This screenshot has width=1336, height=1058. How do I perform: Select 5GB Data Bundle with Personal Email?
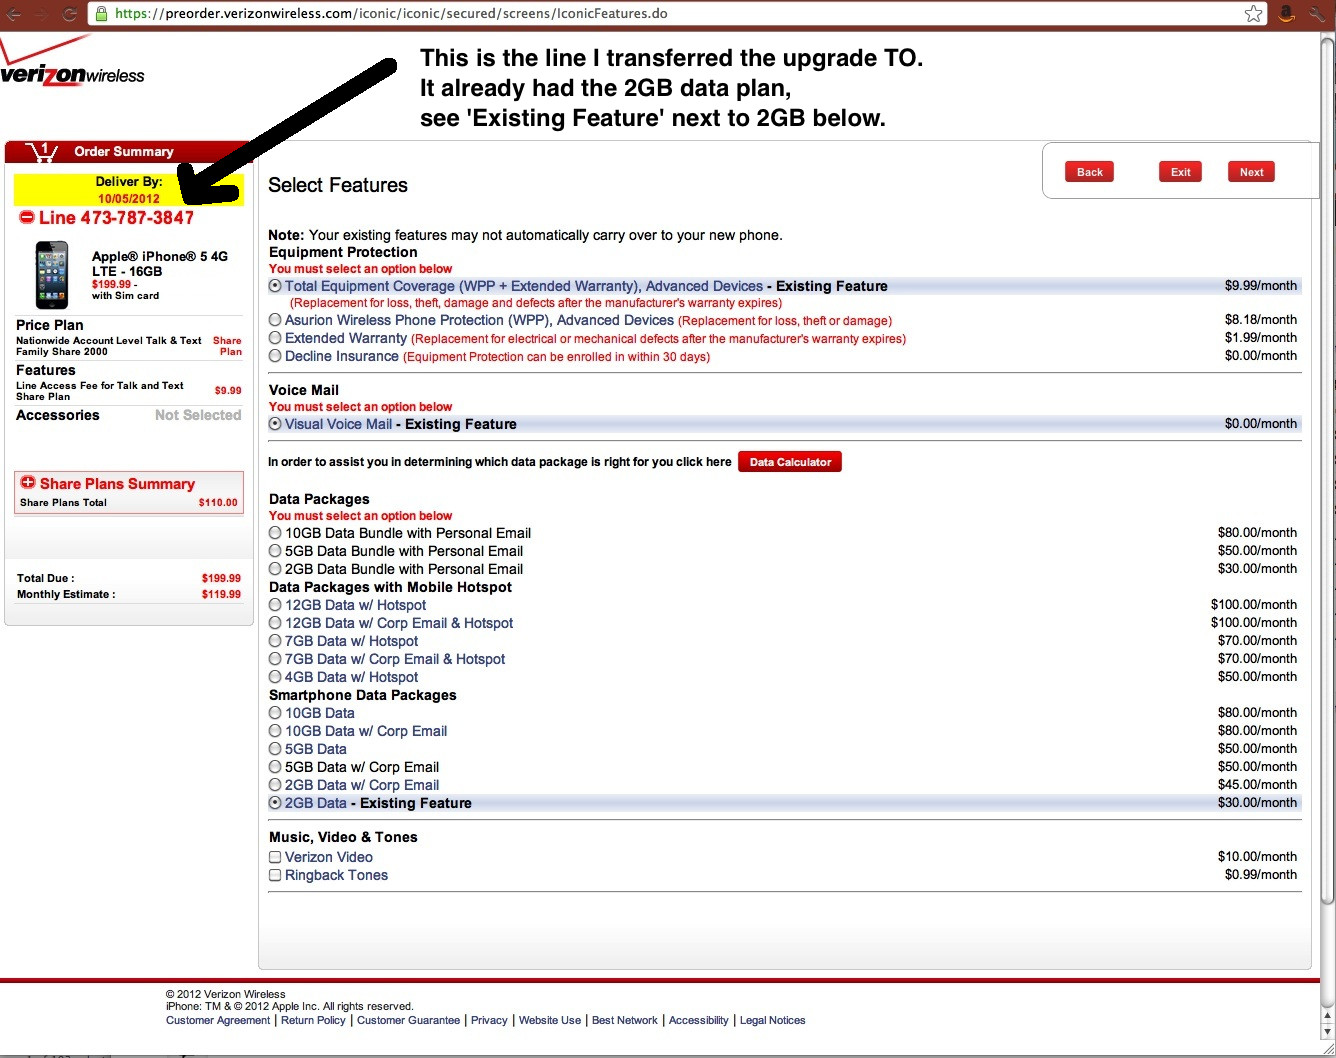(275, 551)
